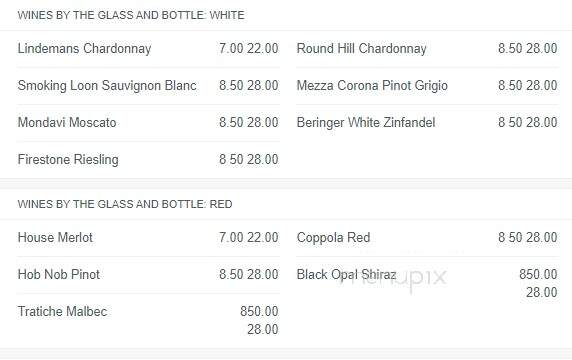Screen dimensions: 572x360
Task: Click the House Merlot price 7.00 22.00
Action: (x=248, y=238)
